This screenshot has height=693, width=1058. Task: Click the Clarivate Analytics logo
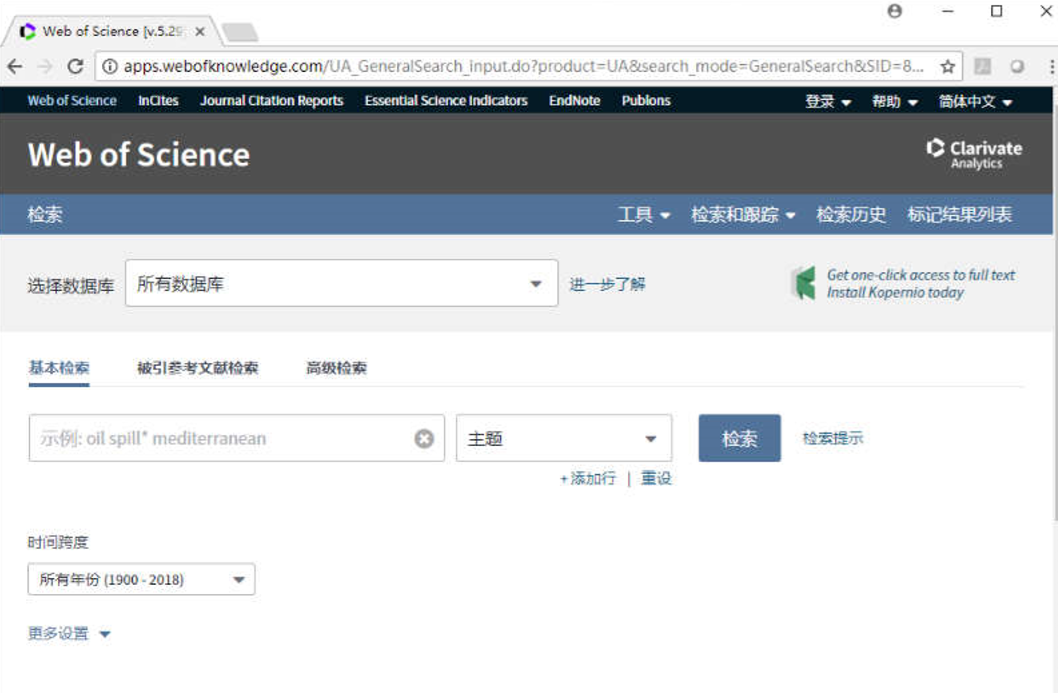click(974, 154)
